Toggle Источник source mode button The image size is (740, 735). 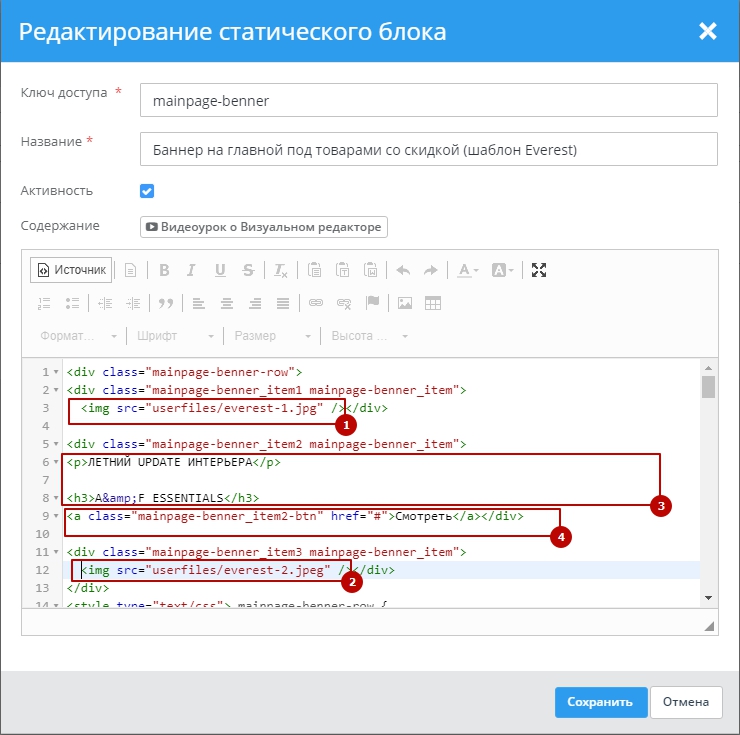70,270
